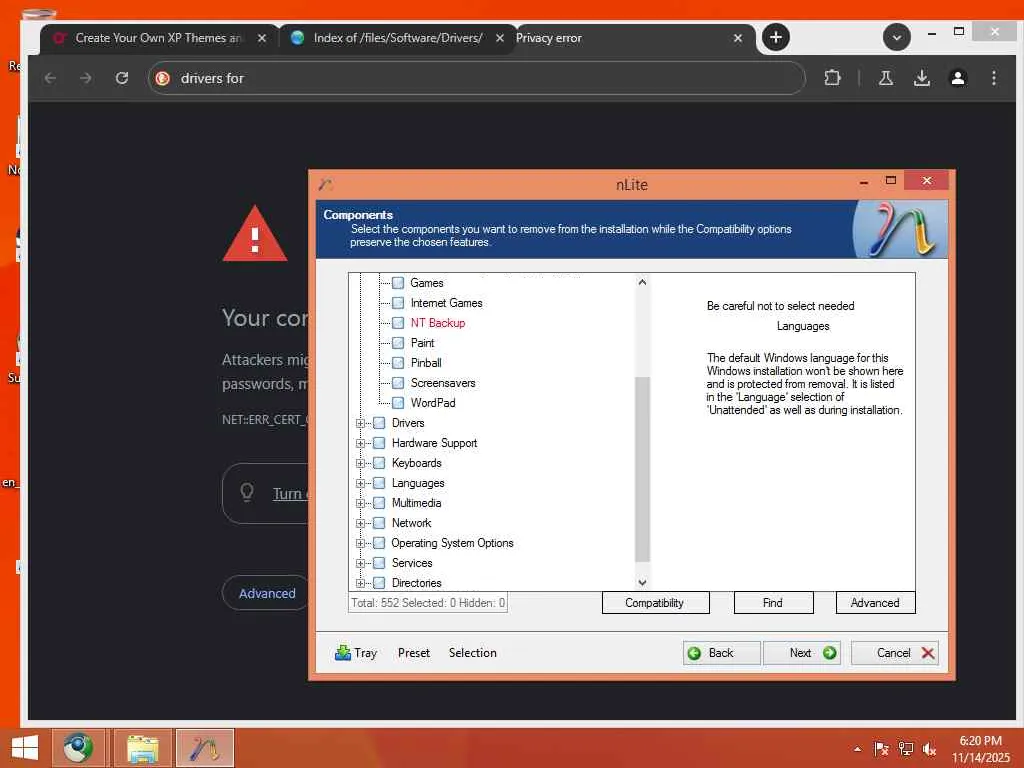Click component list scroll up arrow
Screen dimensions: 1024x768
[x=642, y=282]
